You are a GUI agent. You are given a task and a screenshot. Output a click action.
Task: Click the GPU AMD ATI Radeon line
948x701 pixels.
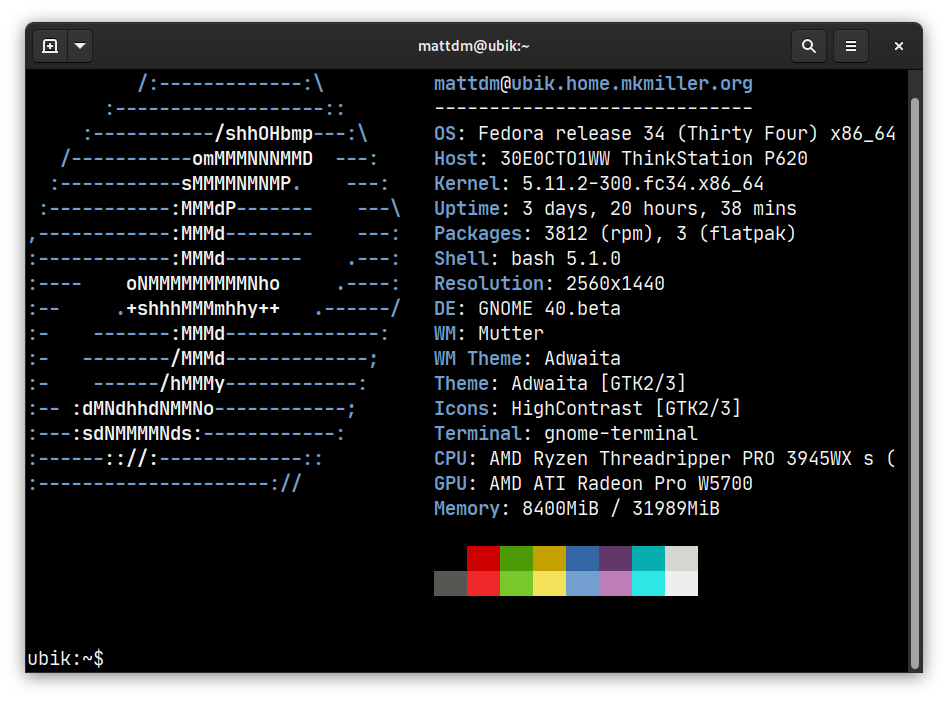tap(593, 484)
